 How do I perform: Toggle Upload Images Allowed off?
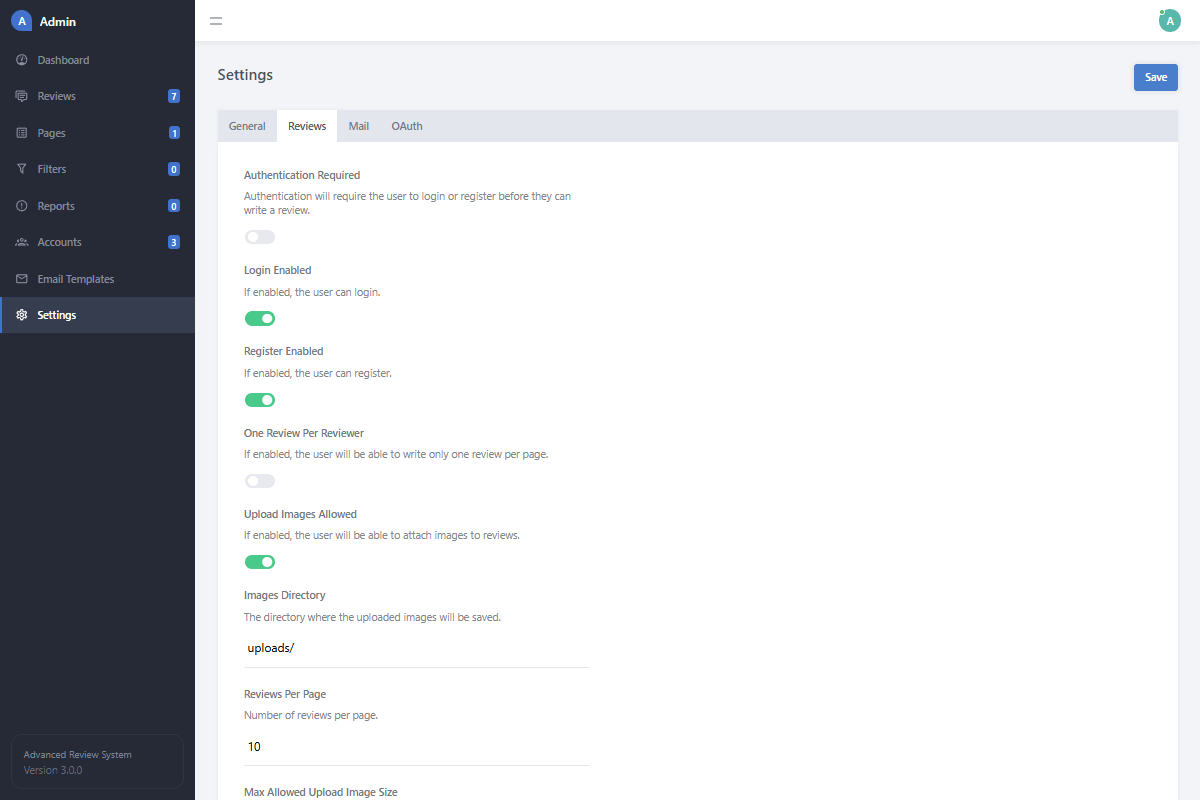(x=260, y=562)
